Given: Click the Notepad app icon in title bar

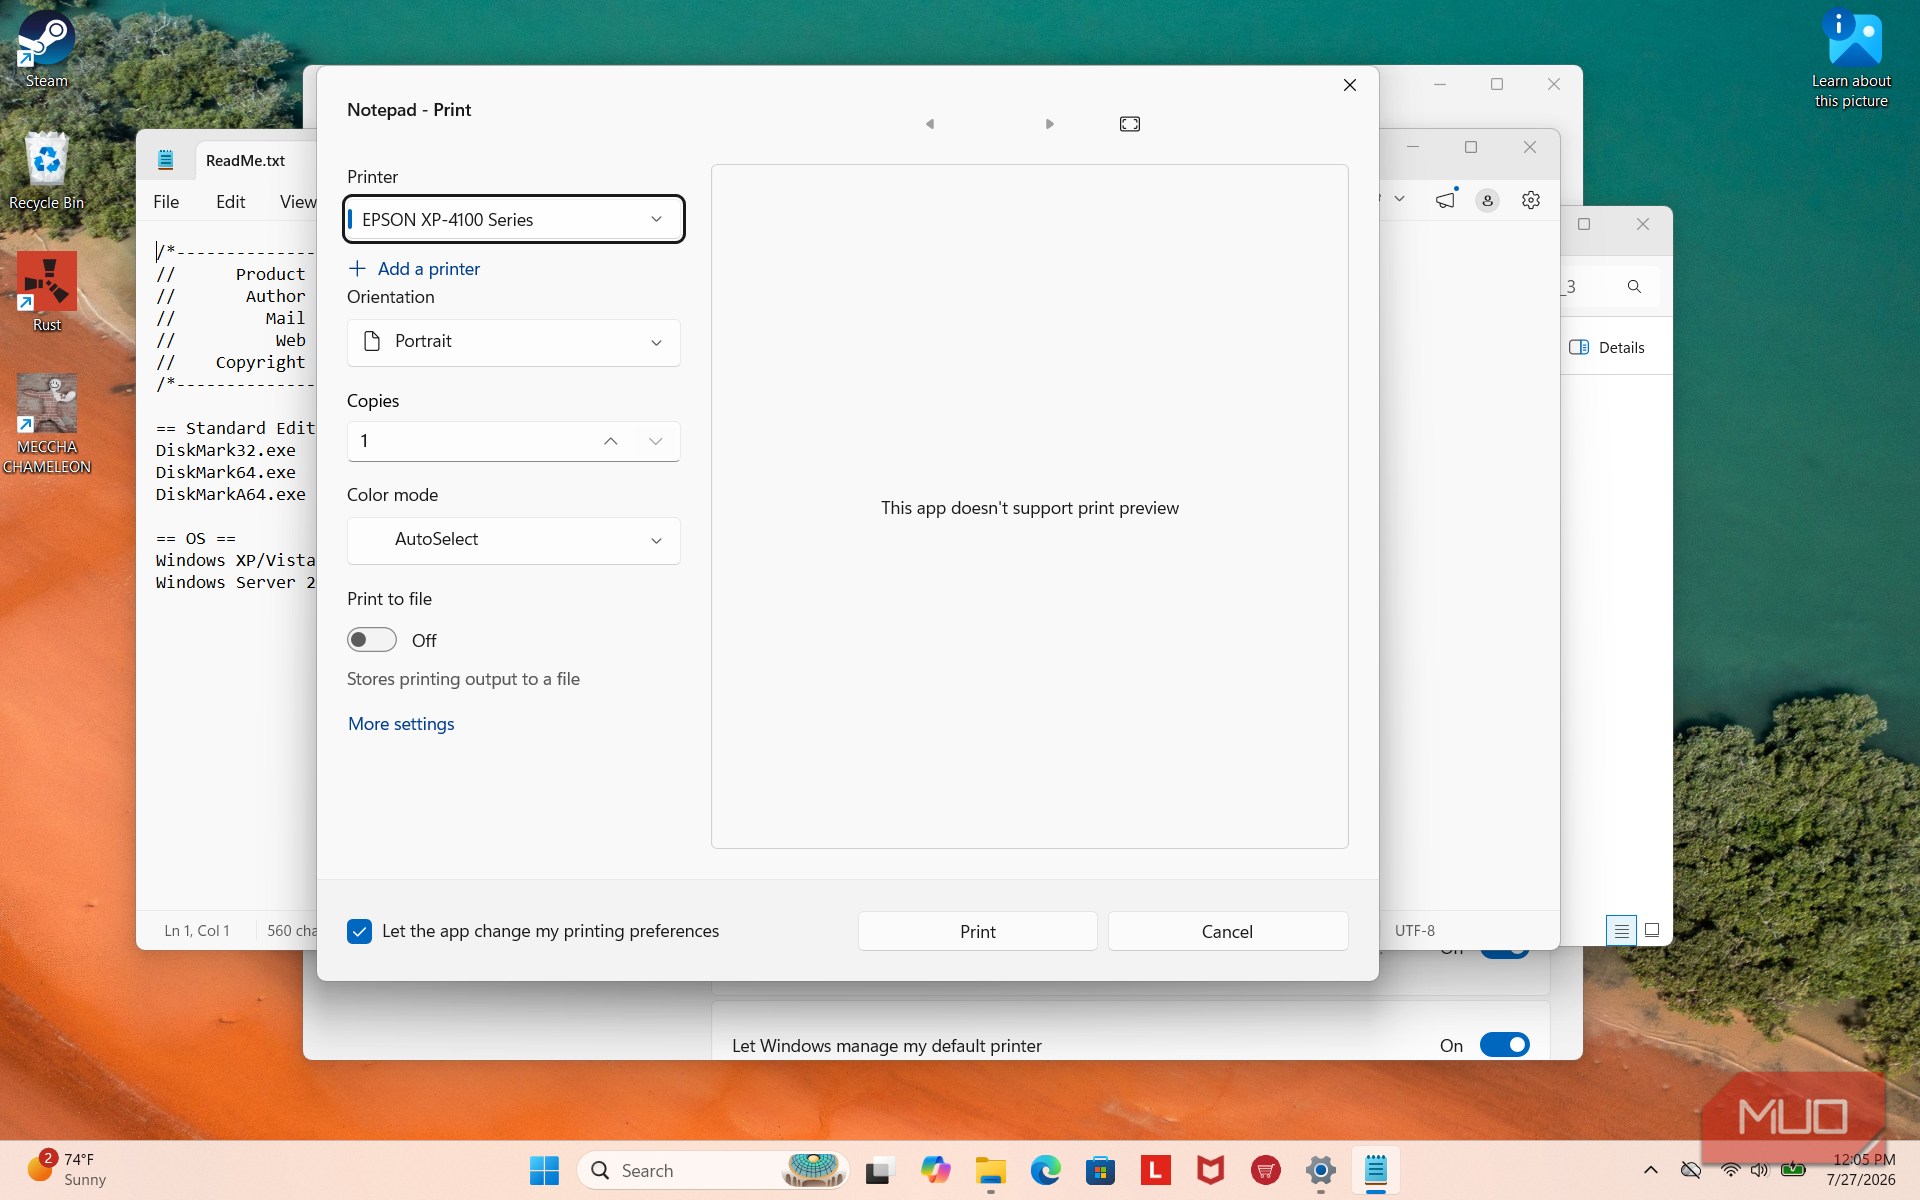Looking at the screenshot, I should (166, 159).
